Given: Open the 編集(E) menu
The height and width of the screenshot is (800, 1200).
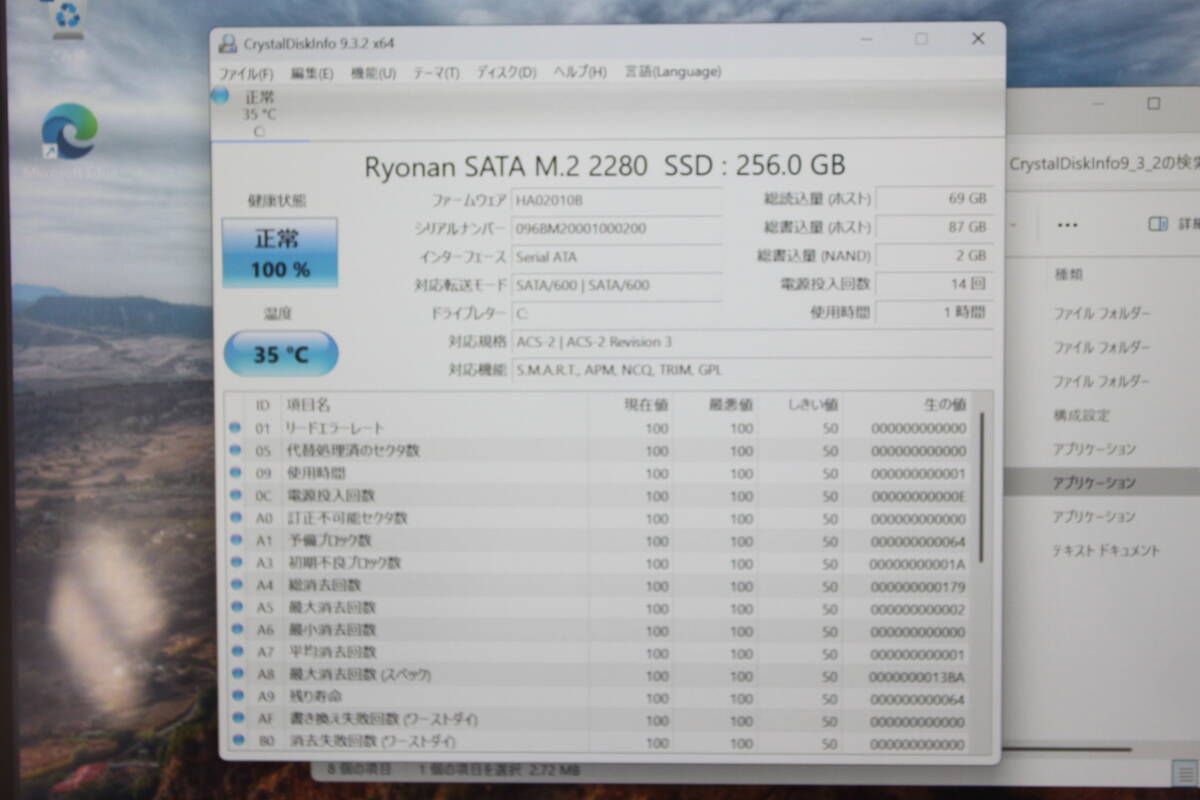Looking at the screenshot, I should (312, 73).
